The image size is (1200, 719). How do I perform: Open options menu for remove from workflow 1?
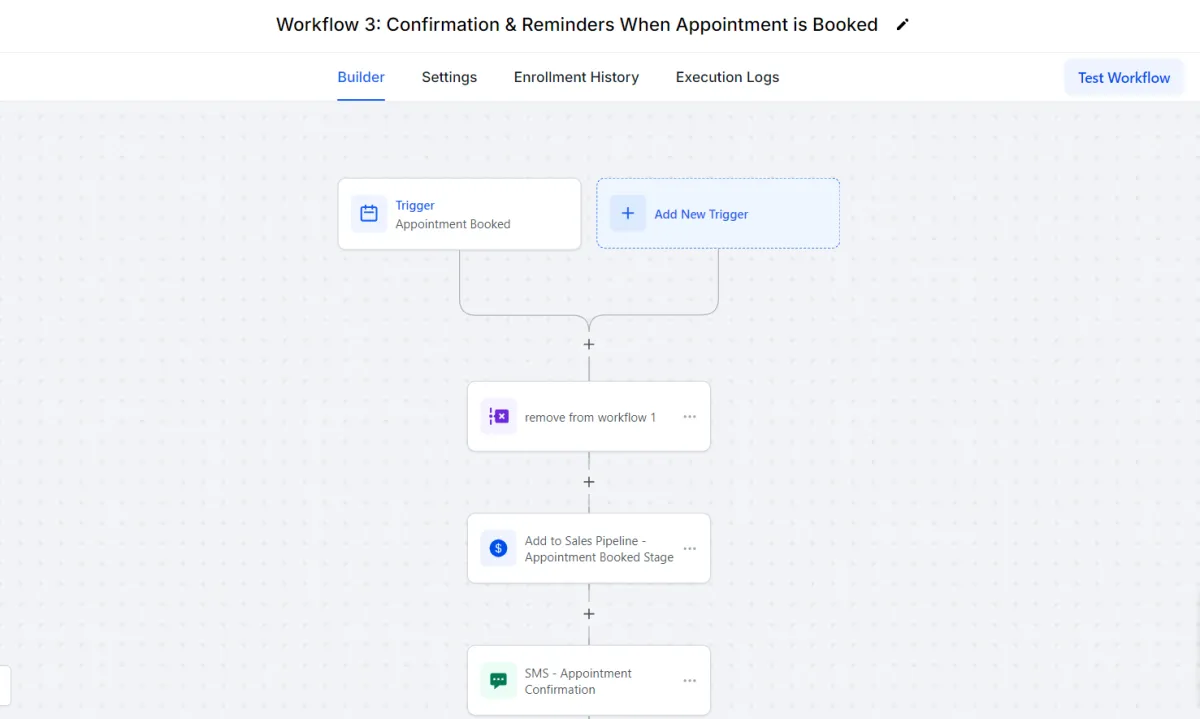point(690,417)
